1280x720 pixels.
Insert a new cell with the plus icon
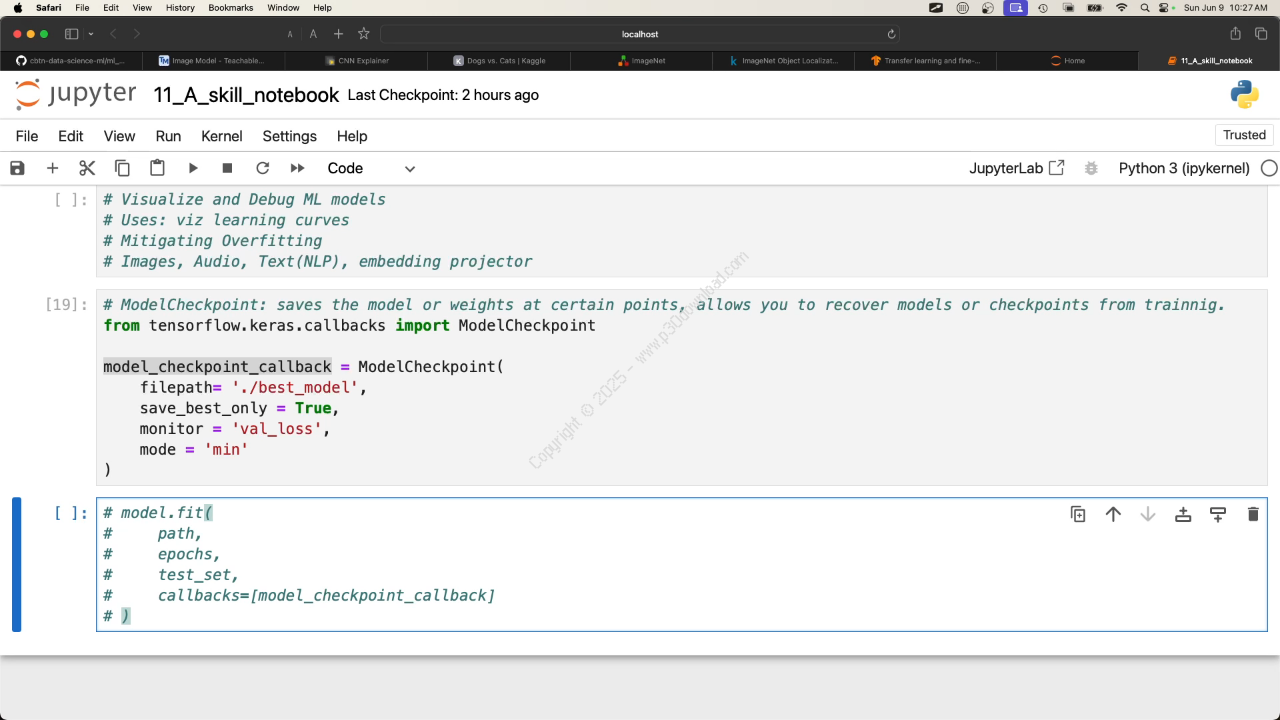[52, 168]
